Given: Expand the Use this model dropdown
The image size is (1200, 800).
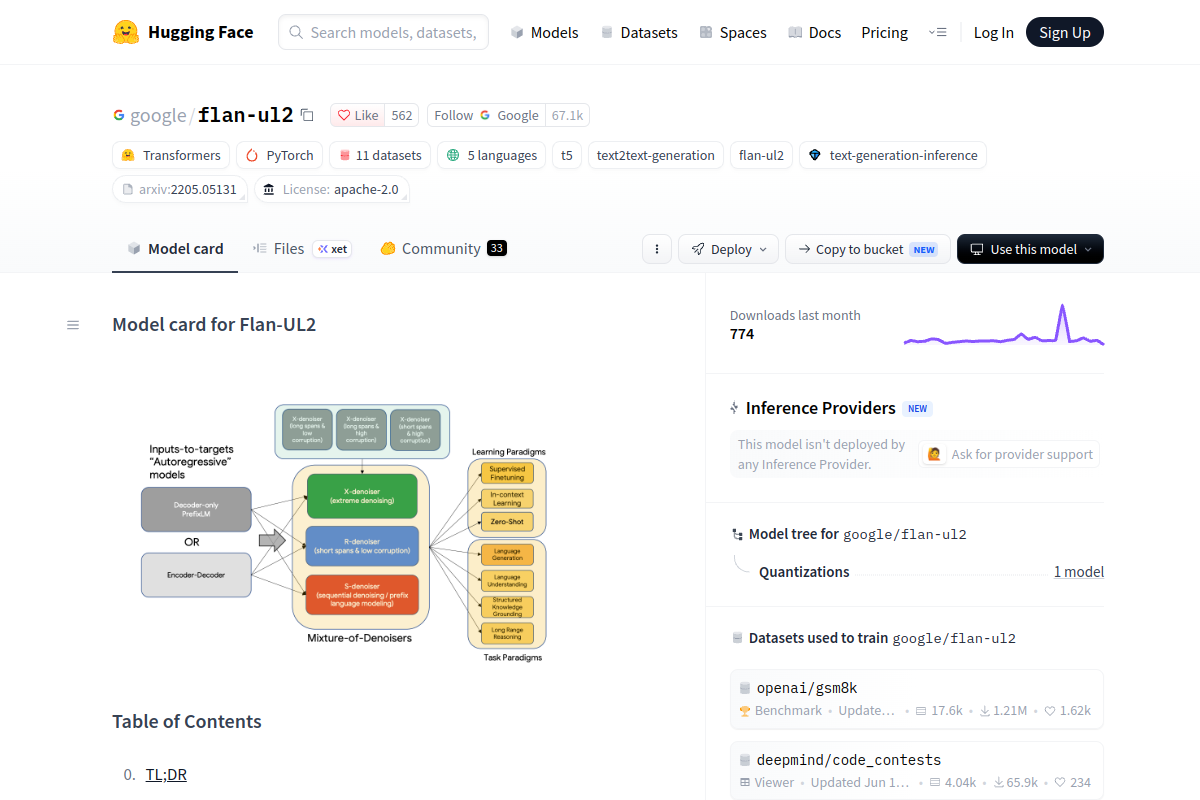Looking at the screenshot, I should (1030, 249).
